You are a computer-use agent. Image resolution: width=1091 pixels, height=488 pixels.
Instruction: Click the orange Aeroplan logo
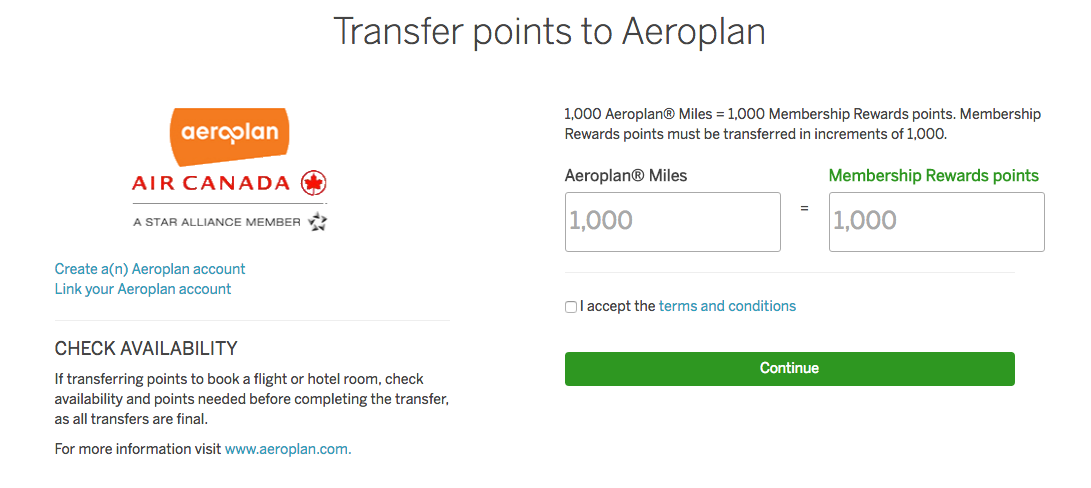pos(230,136)
